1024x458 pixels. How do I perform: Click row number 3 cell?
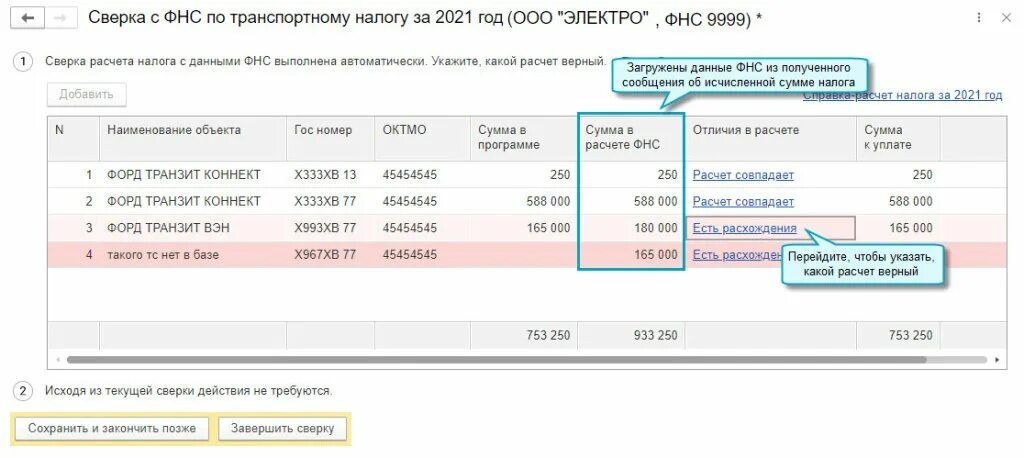tap(73, 229)
